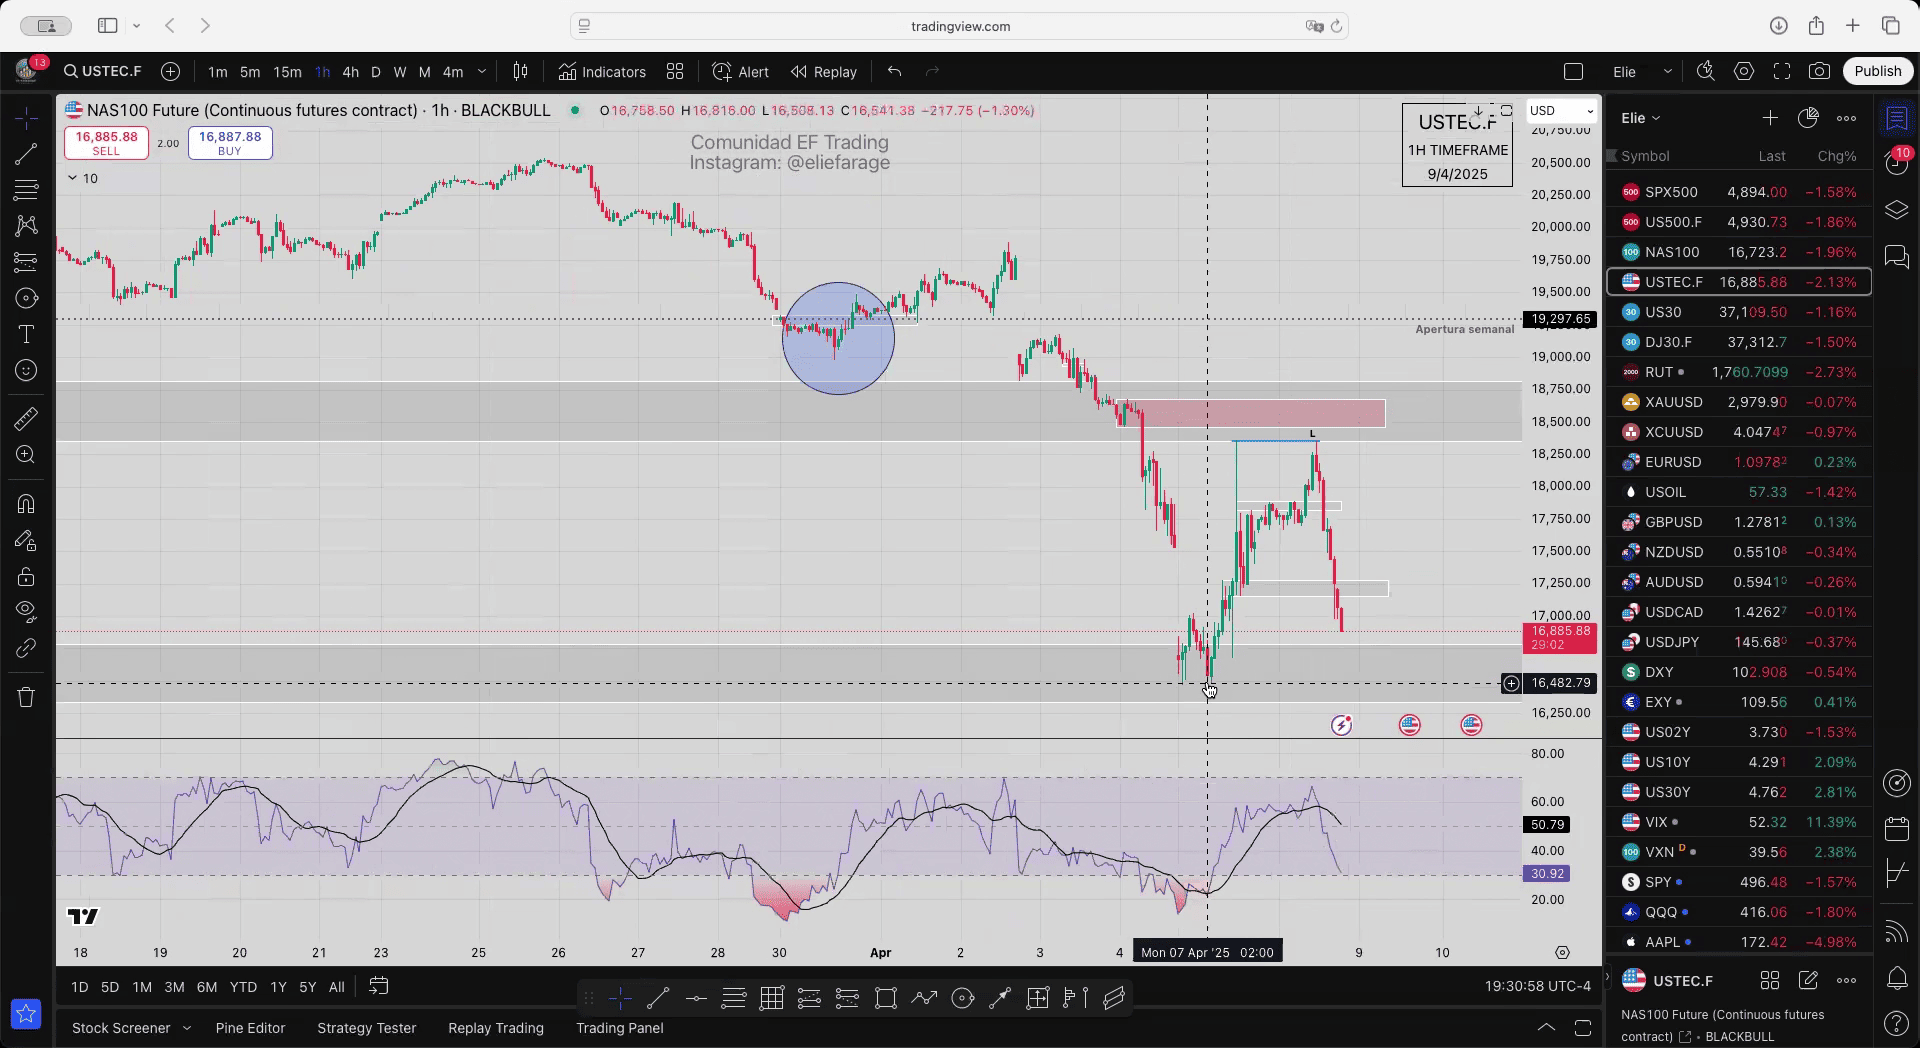Open indicator templates grid
The image size is (1920, 1048).
[x=675, y=72]
